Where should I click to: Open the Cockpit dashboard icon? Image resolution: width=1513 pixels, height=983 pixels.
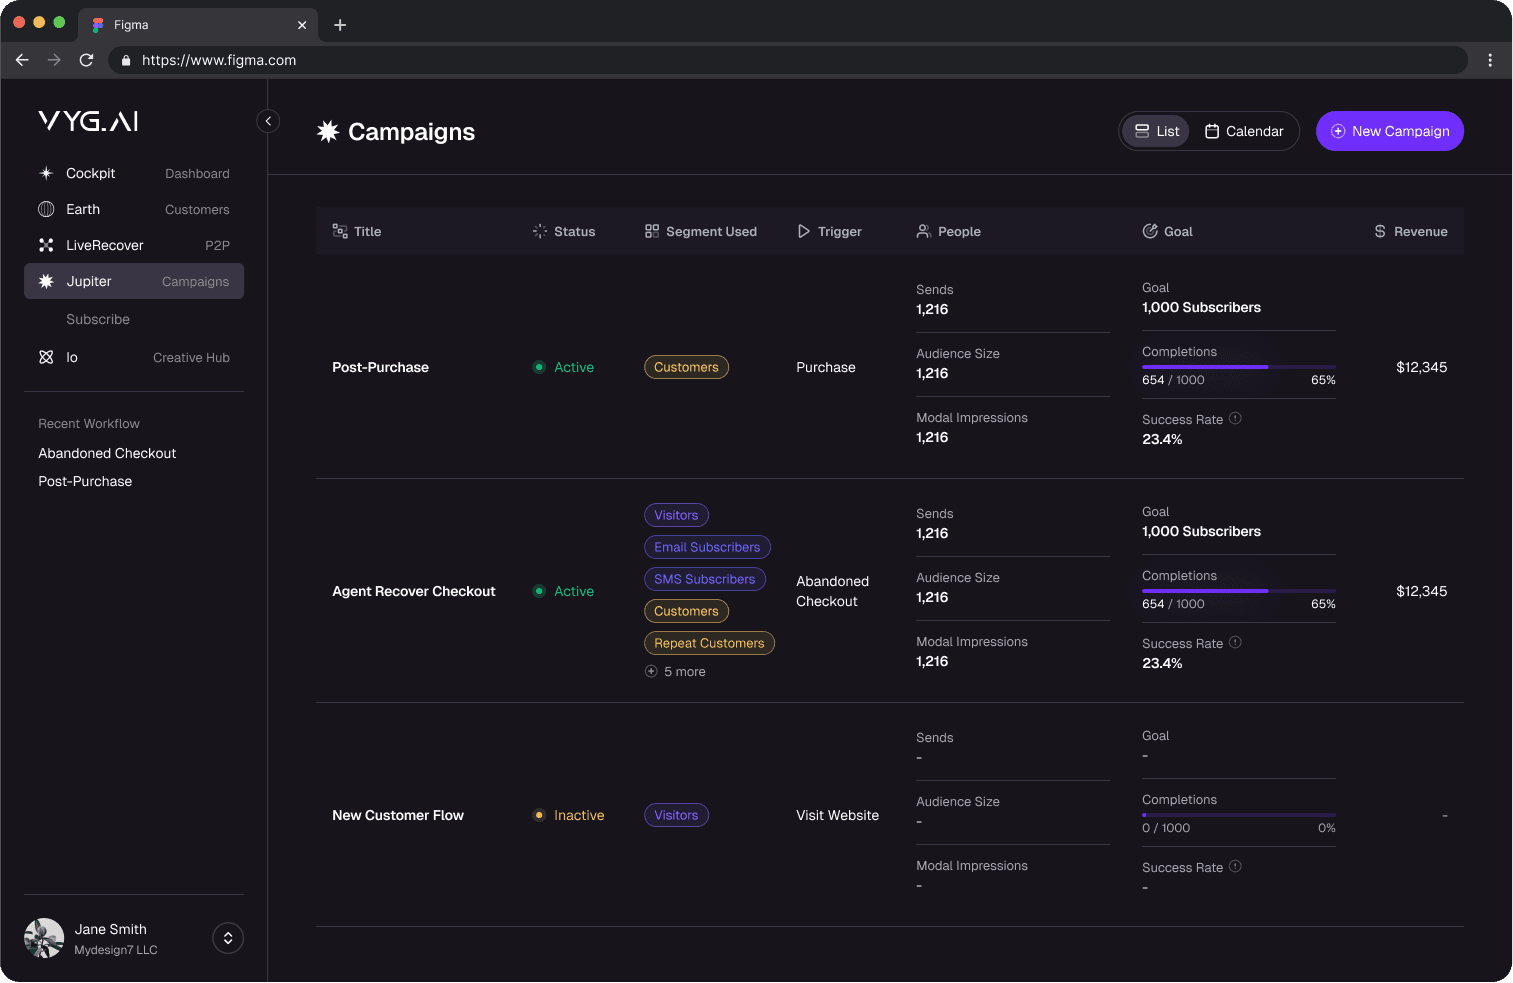click(x=46, y=173)
